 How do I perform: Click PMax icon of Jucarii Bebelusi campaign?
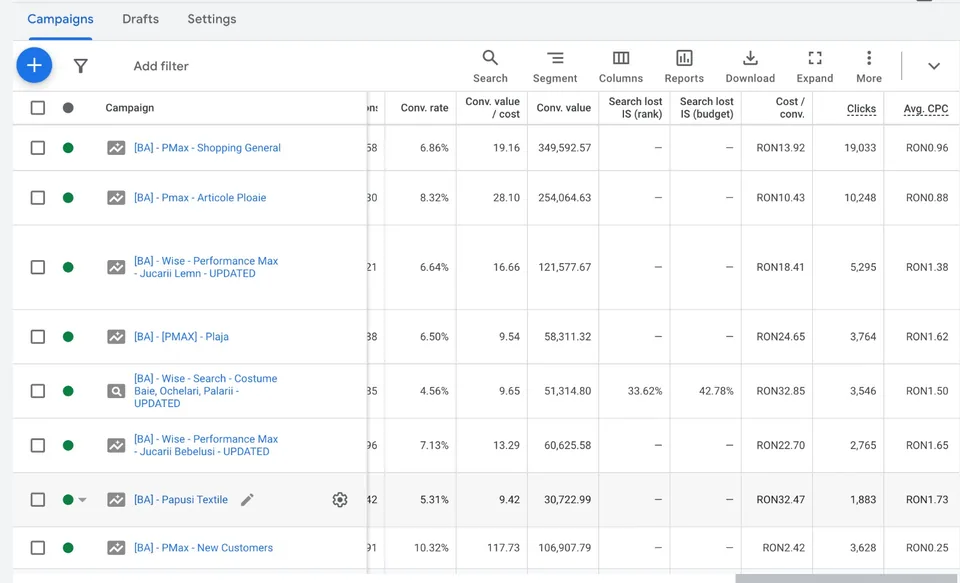[116, 445]
